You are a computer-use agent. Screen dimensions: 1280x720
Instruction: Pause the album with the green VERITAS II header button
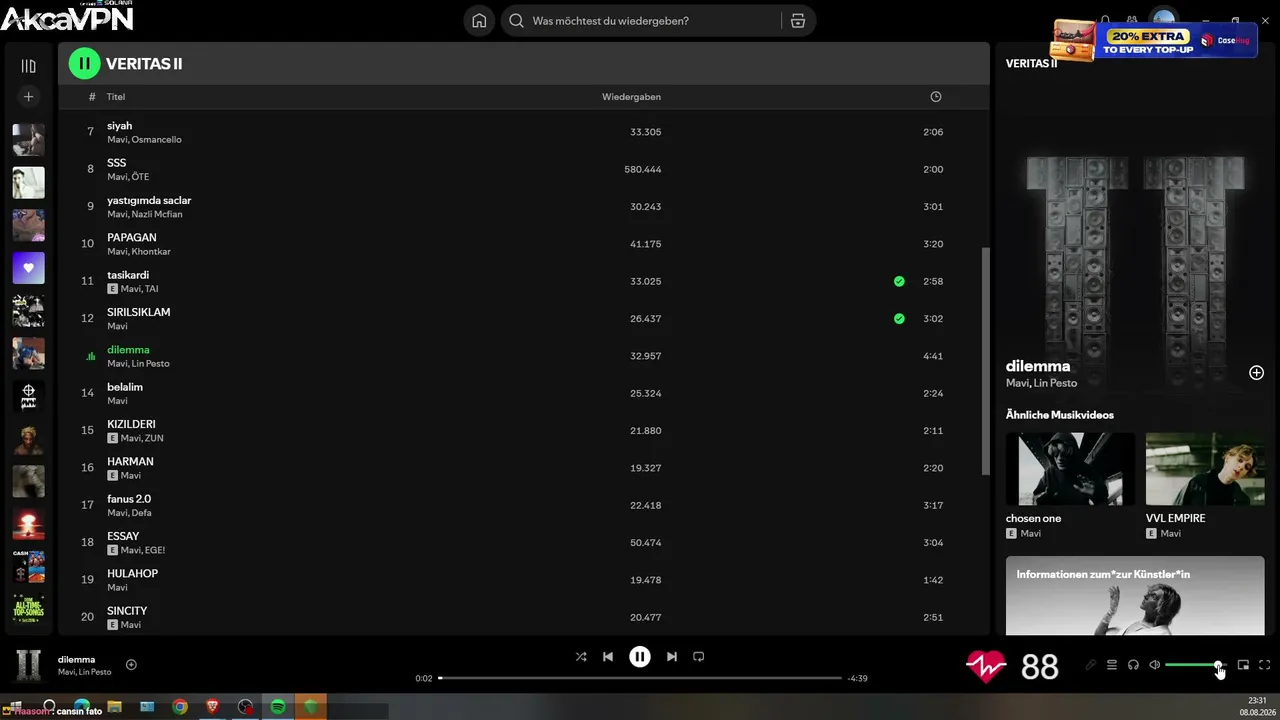pyautogui.click(x=84, y=64)
